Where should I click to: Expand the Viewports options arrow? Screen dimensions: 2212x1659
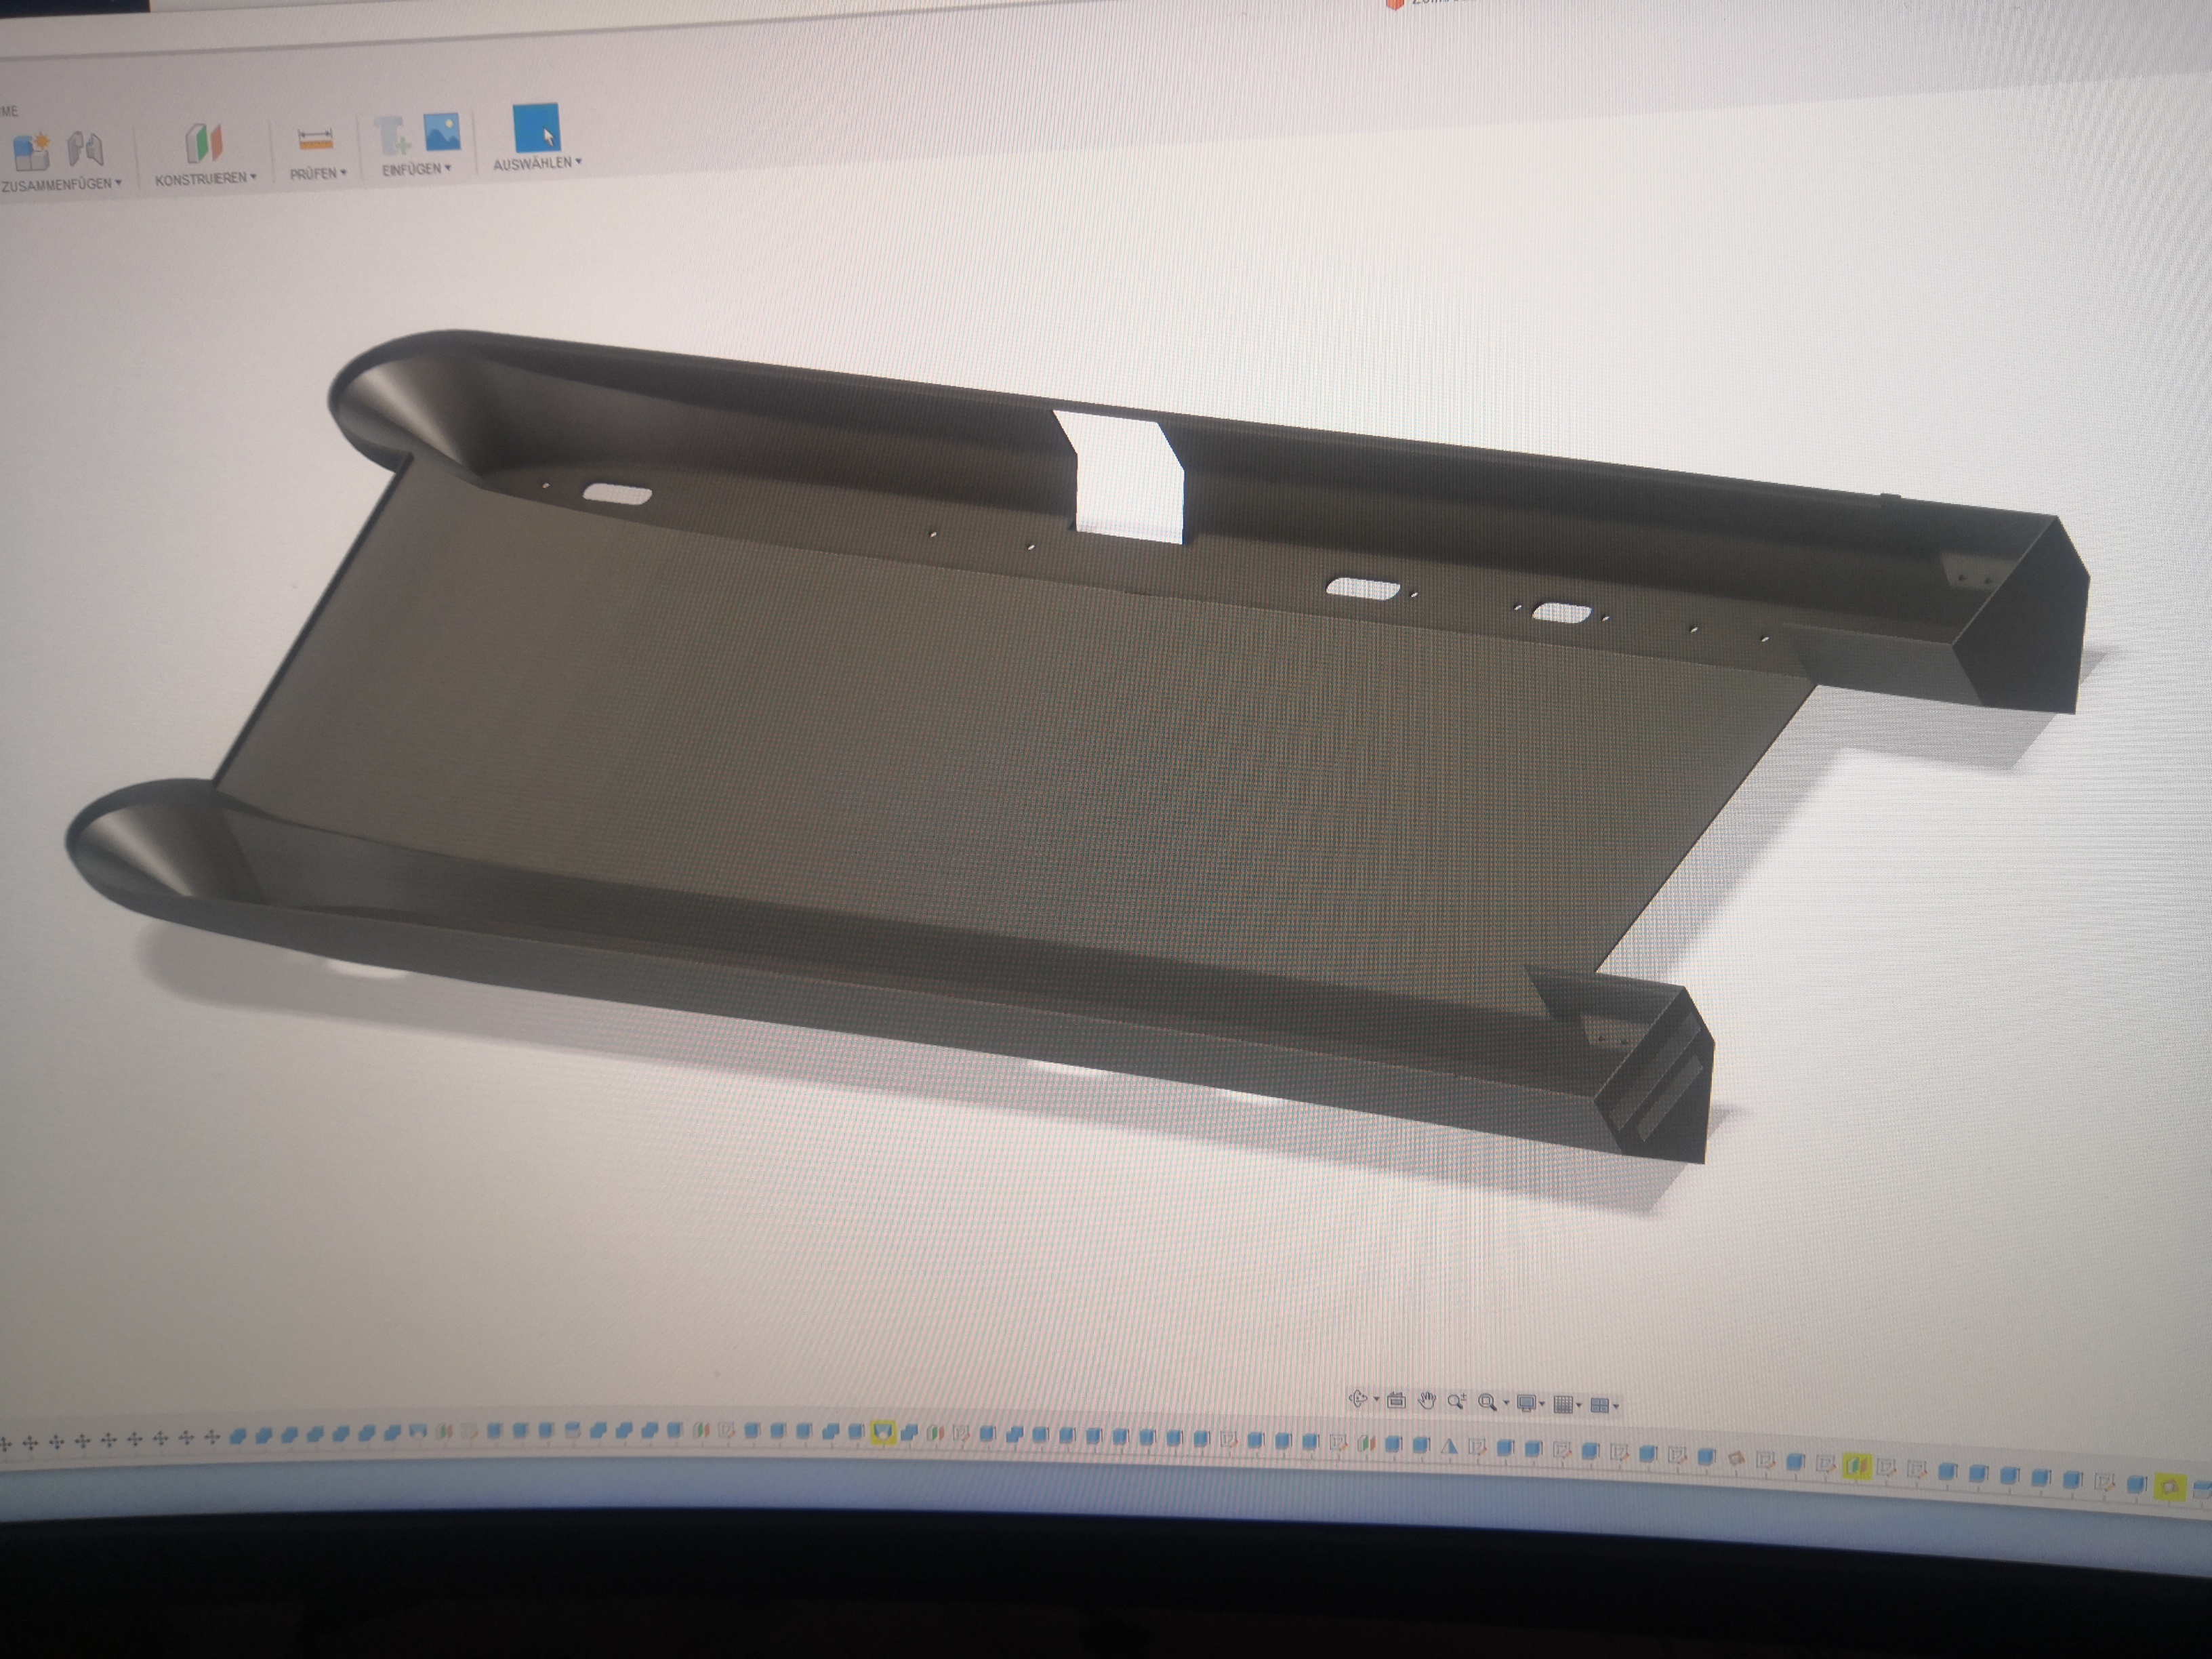pos(1616,1407)
